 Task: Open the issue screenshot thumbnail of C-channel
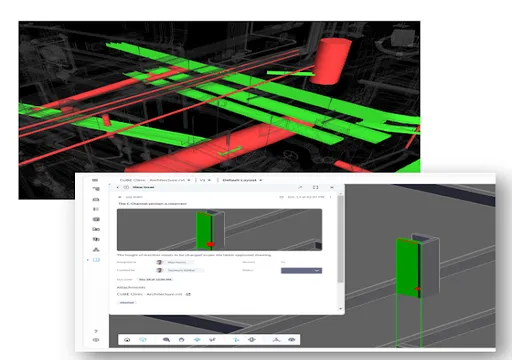(x=219, y=230)
